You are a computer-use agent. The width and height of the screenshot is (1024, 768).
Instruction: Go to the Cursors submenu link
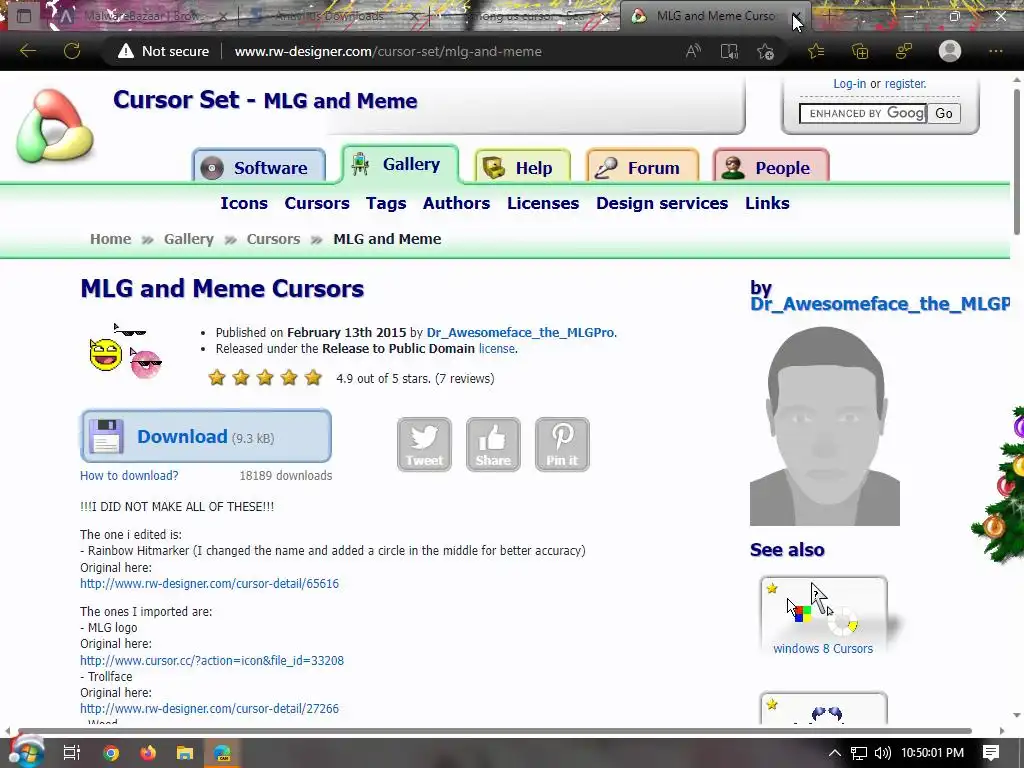(317, 203)
